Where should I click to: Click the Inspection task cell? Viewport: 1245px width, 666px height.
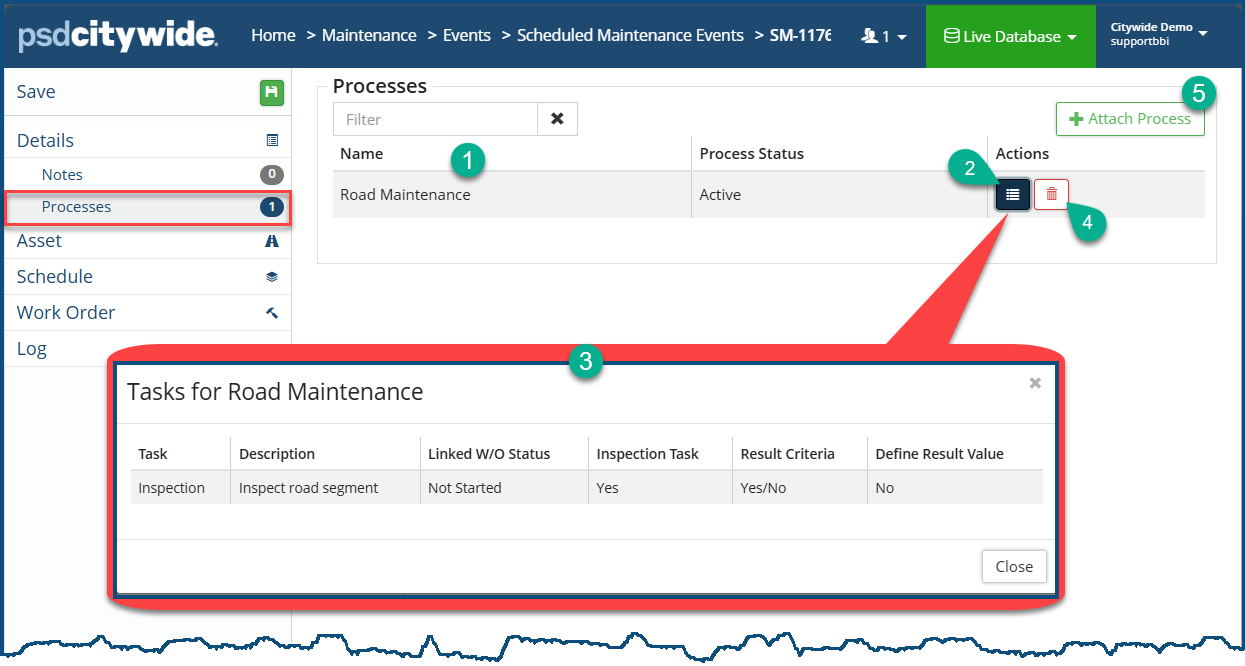tap(171, 488)
